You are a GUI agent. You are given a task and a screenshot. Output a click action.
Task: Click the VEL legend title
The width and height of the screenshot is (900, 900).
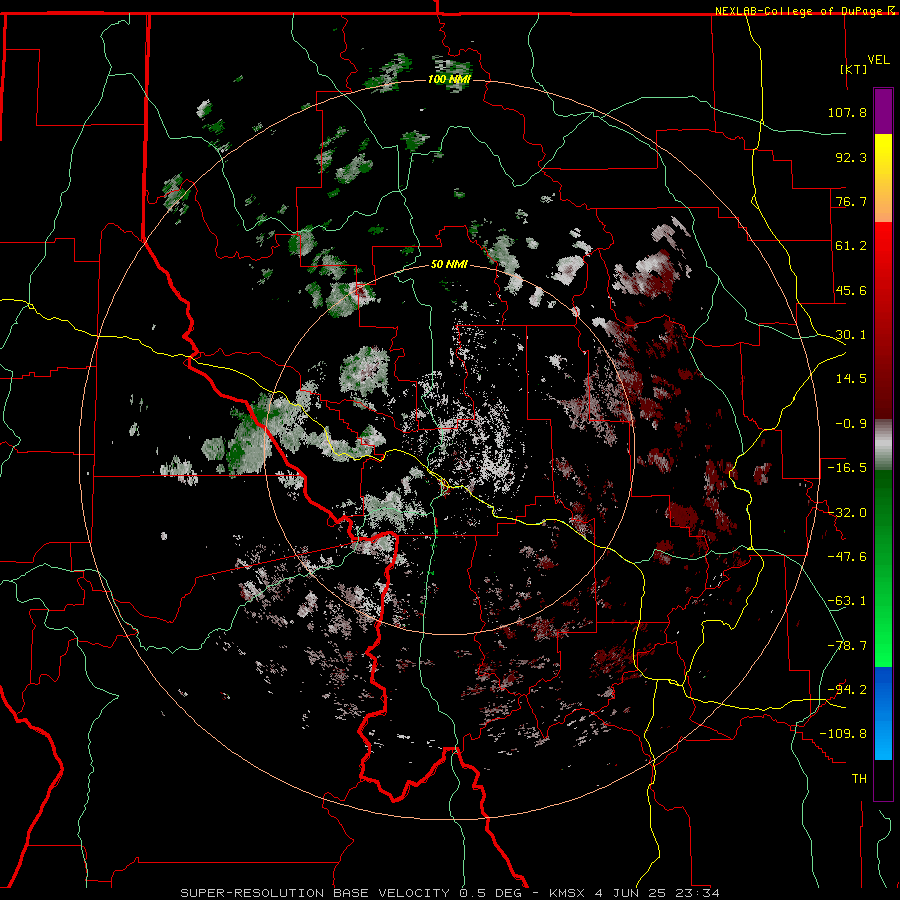878,60
